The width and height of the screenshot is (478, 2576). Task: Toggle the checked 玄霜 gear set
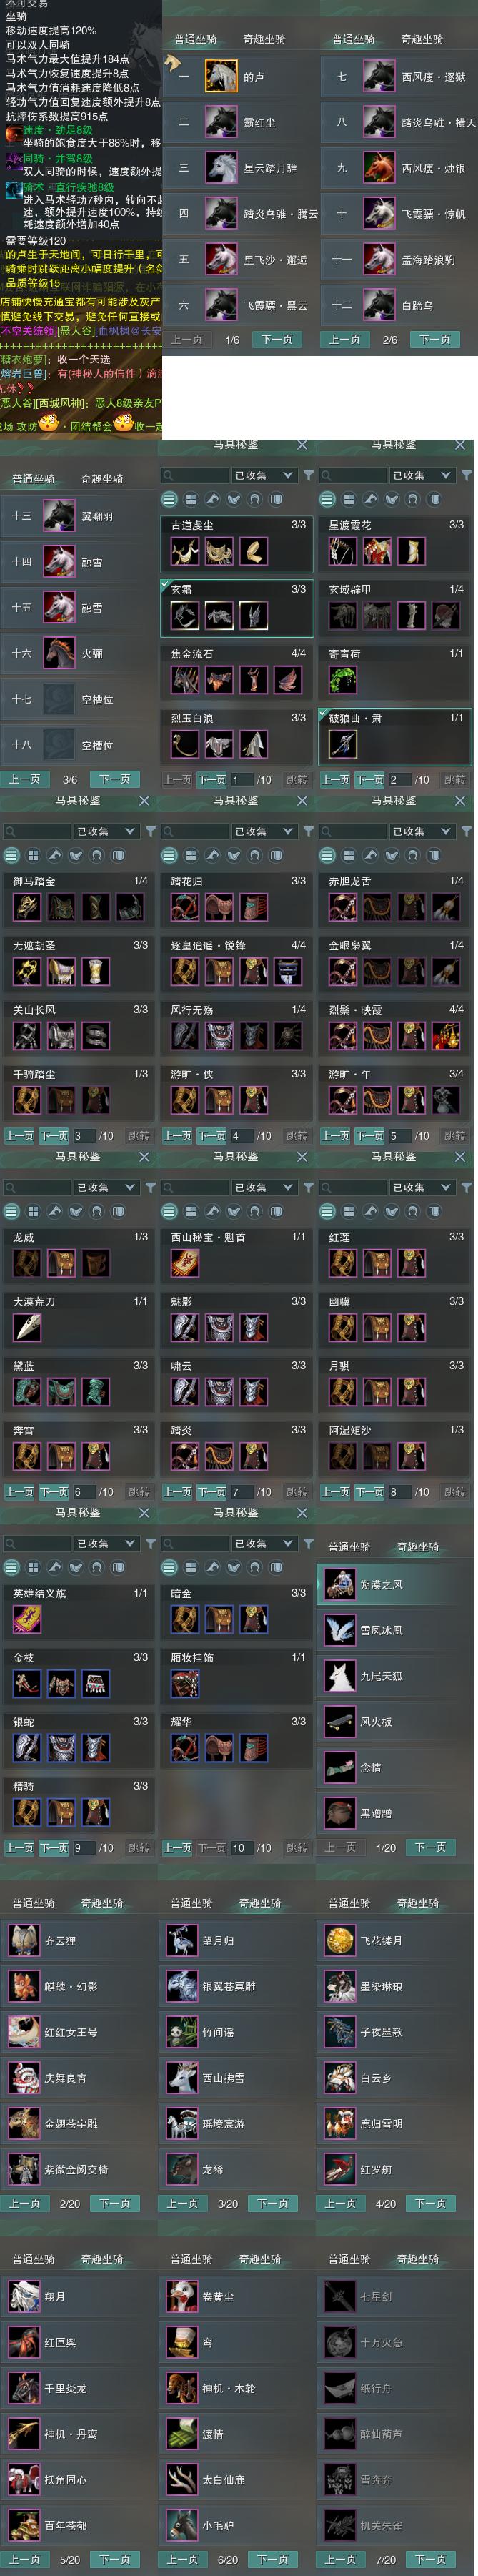click(237, 608)
